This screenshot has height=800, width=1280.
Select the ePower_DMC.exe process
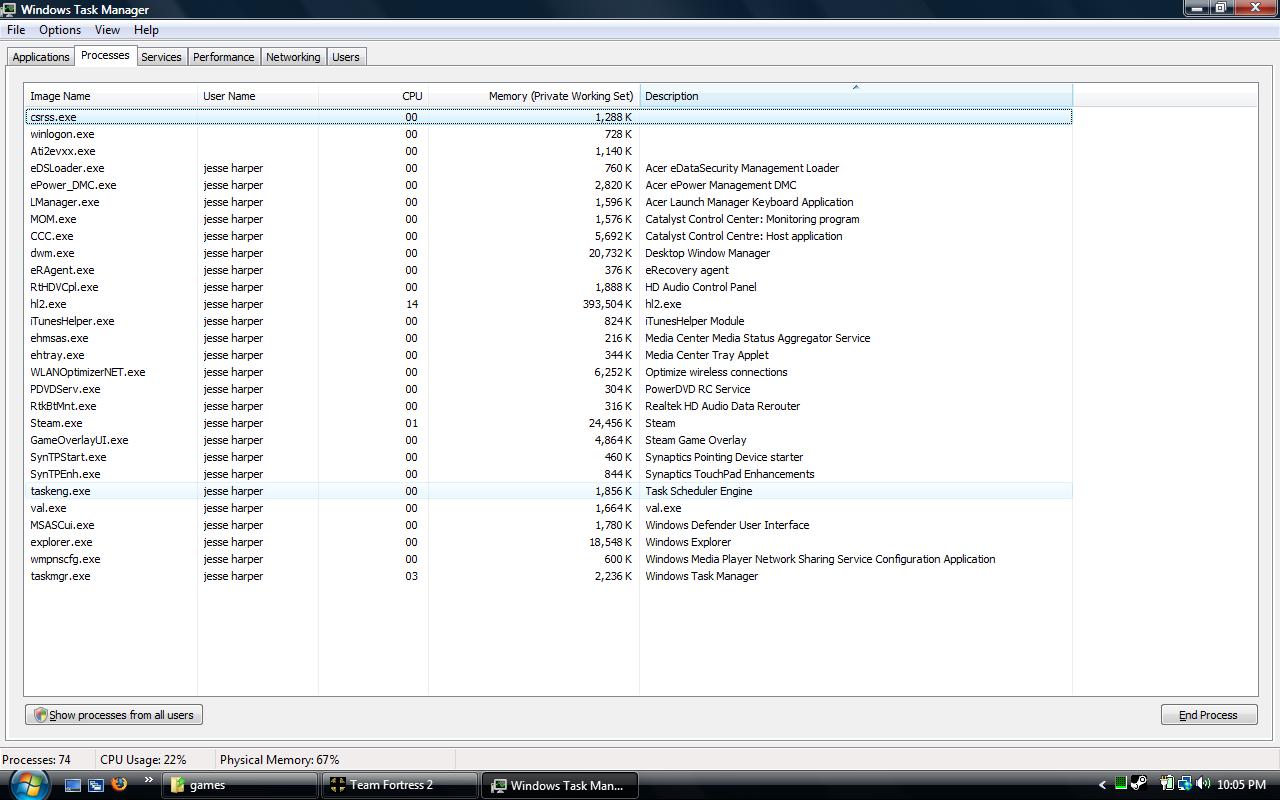click(x=548, y=185)
